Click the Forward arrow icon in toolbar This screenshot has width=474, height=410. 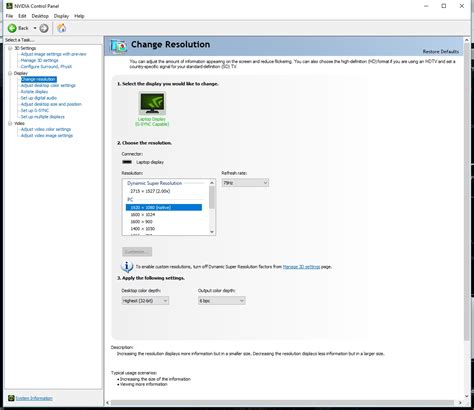coord(44,28)
